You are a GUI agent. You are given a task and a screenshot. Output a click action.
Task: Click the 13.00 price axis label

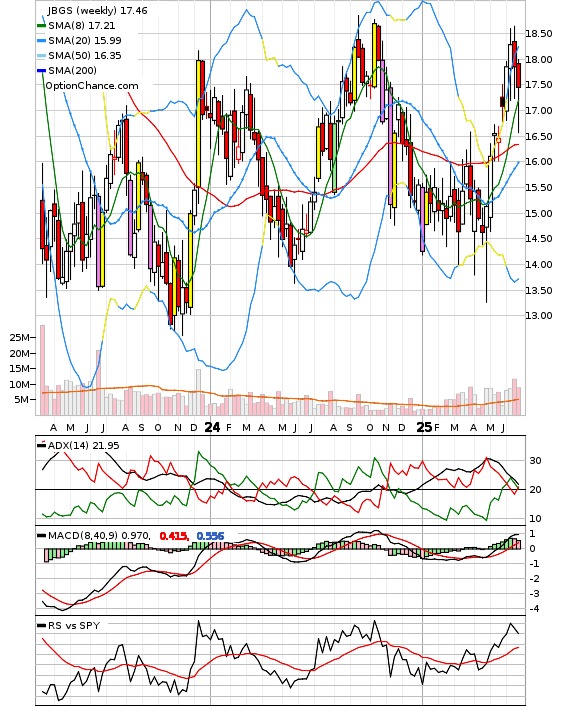coord(539,316)
